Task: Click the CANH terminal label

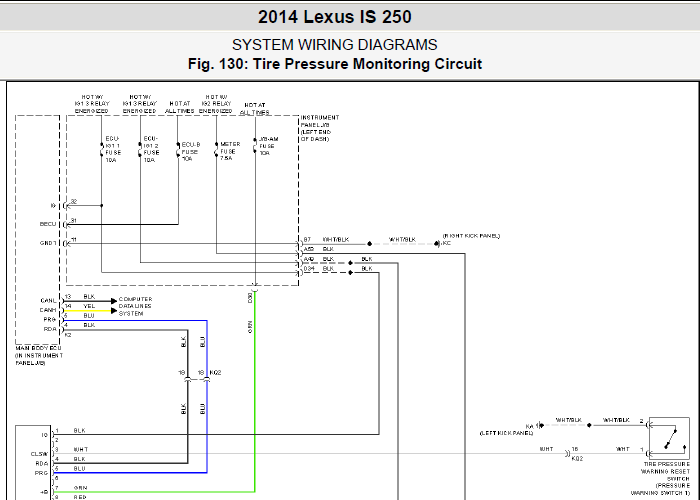Action: (x=48, y=310)
